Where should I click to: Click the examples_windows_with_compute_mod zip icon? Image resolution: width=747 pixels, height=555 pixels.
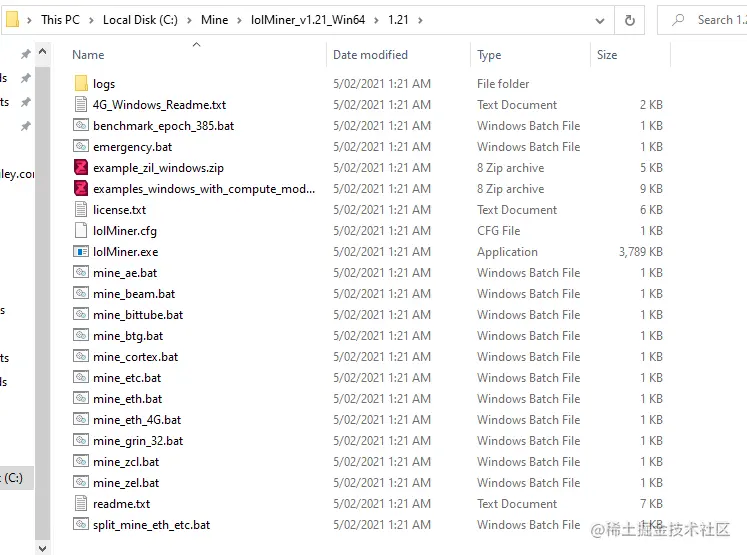pyautogui.click(x=81, y=188)
